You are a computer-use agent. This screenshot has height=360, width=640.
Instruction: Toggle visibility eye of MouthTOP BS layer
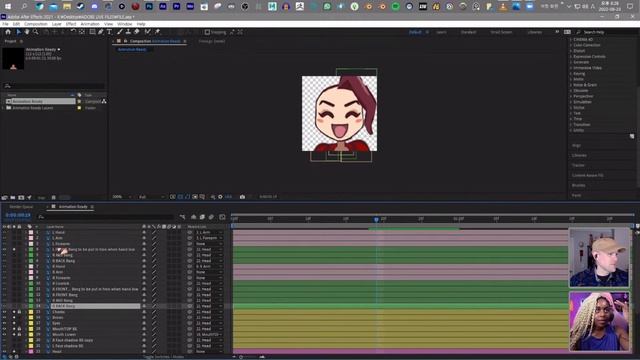[4, 329]
